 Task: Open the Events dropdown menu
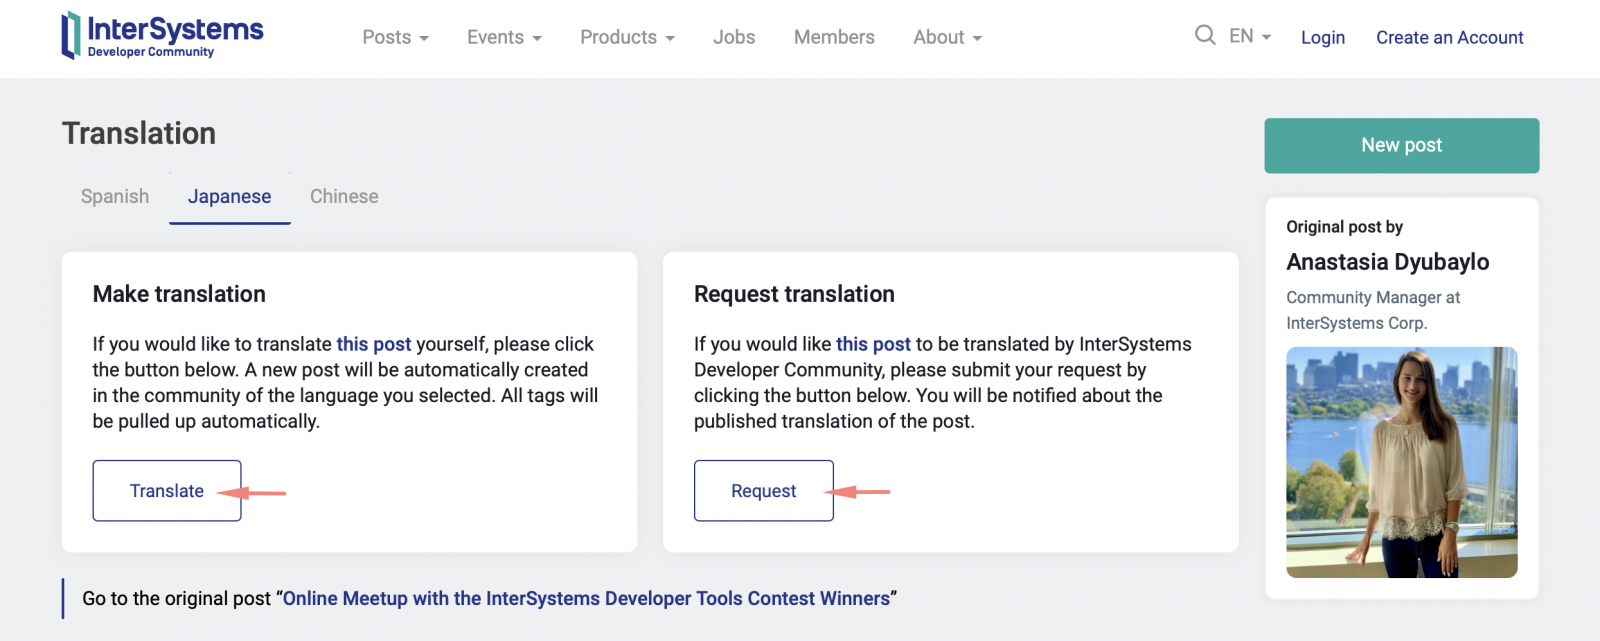point(504,37)
